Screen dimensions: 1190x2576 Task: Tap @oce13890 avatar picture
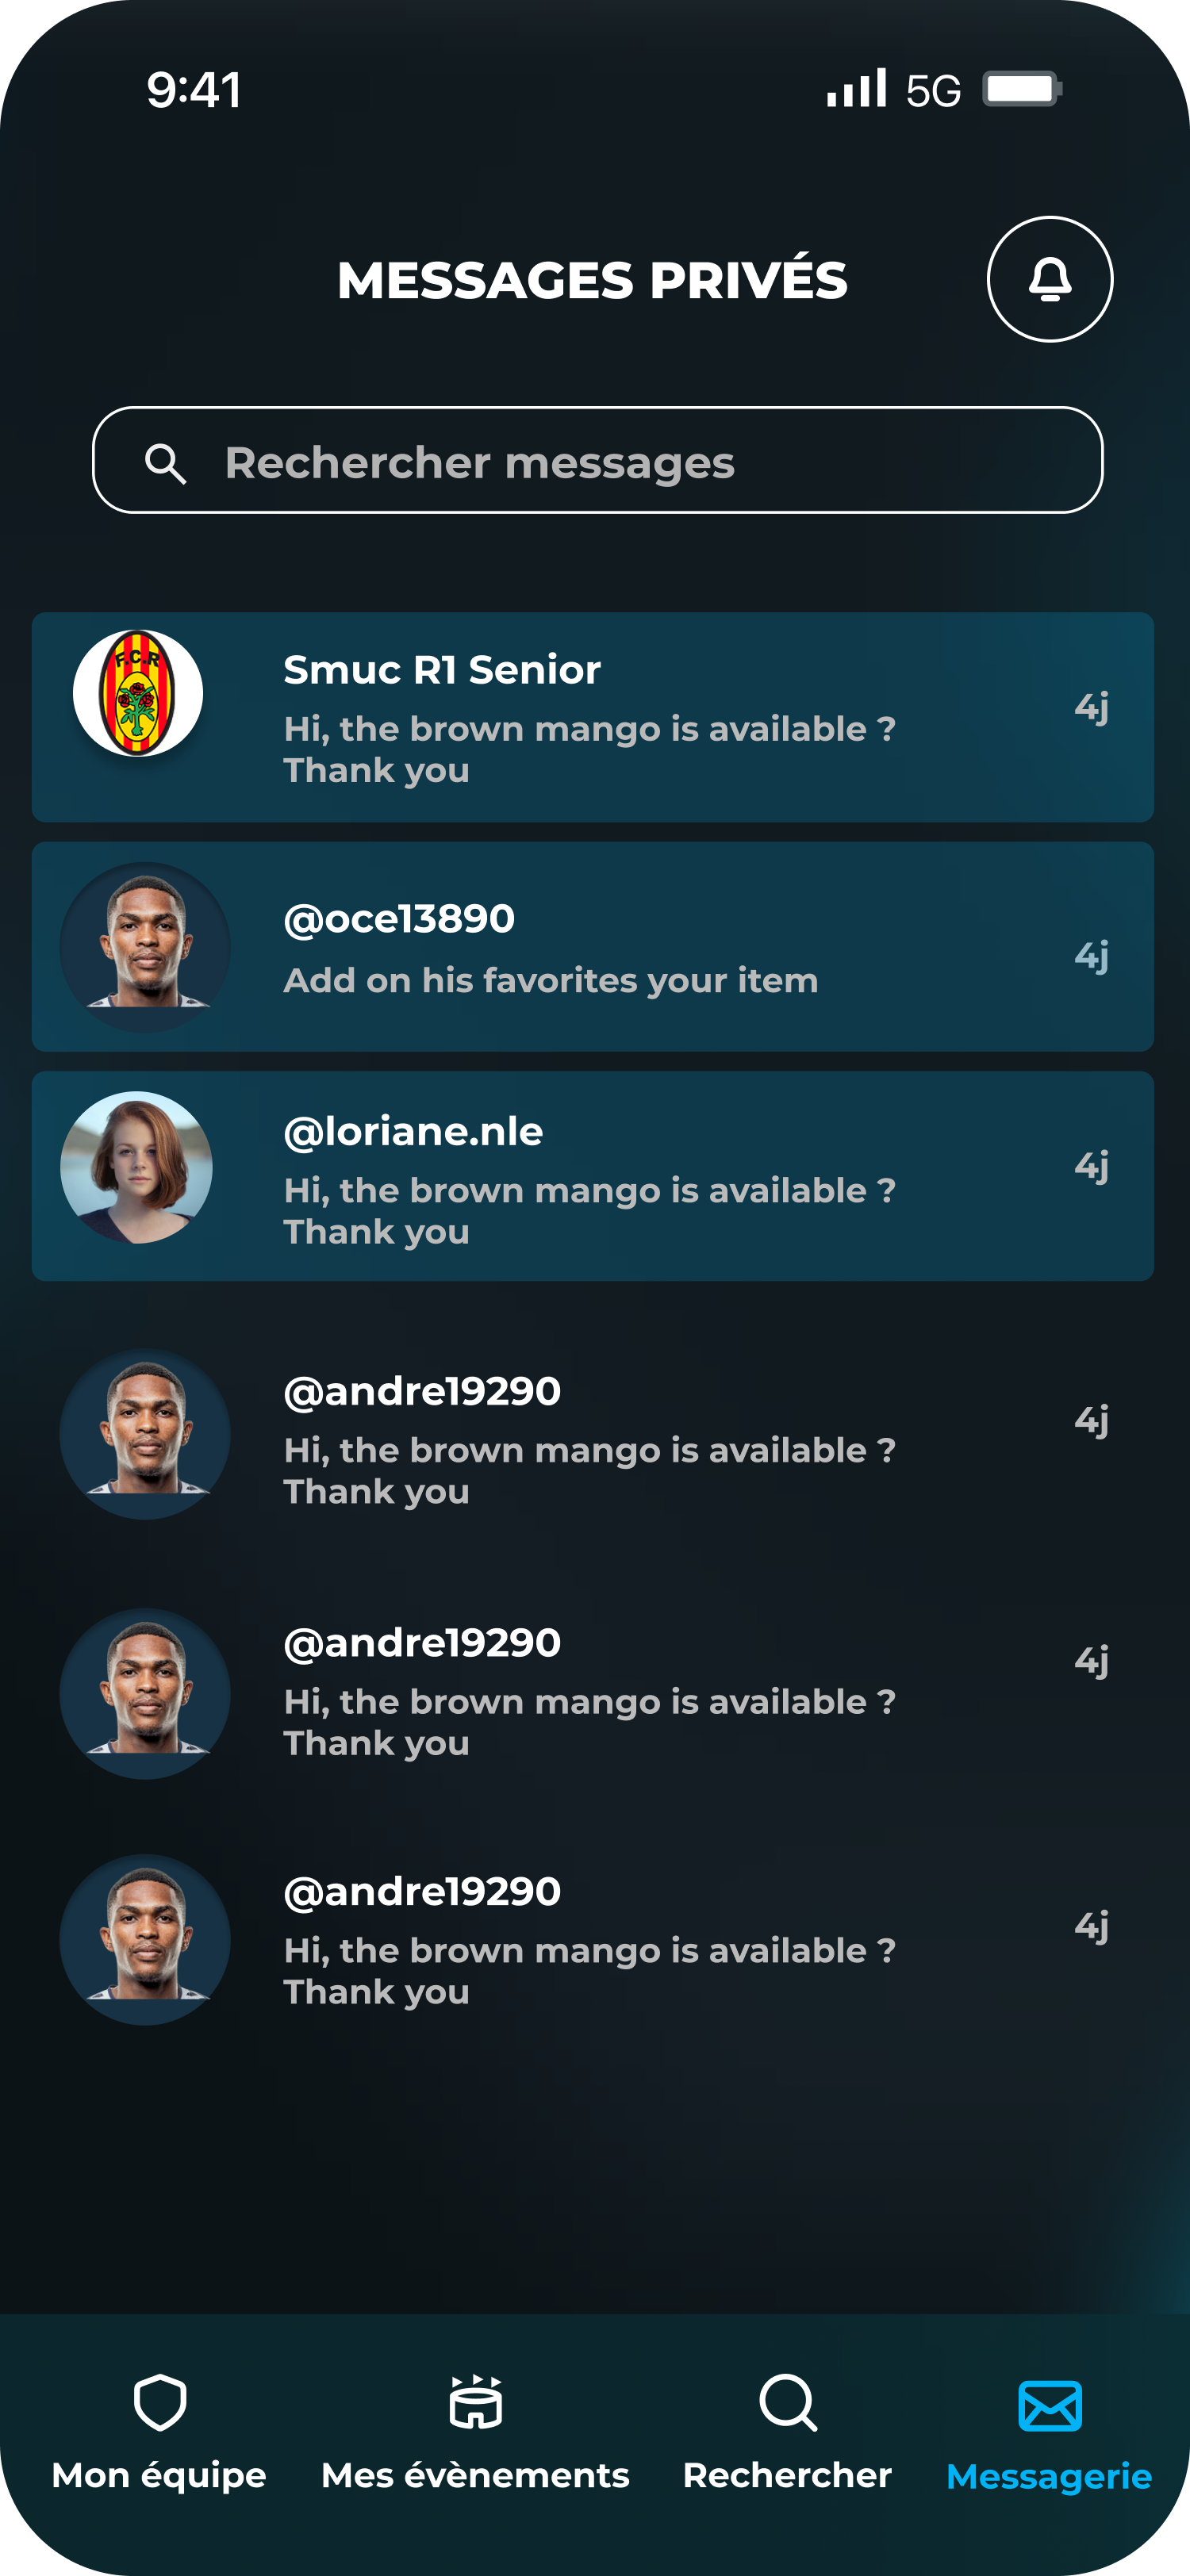tap(145, 946)
